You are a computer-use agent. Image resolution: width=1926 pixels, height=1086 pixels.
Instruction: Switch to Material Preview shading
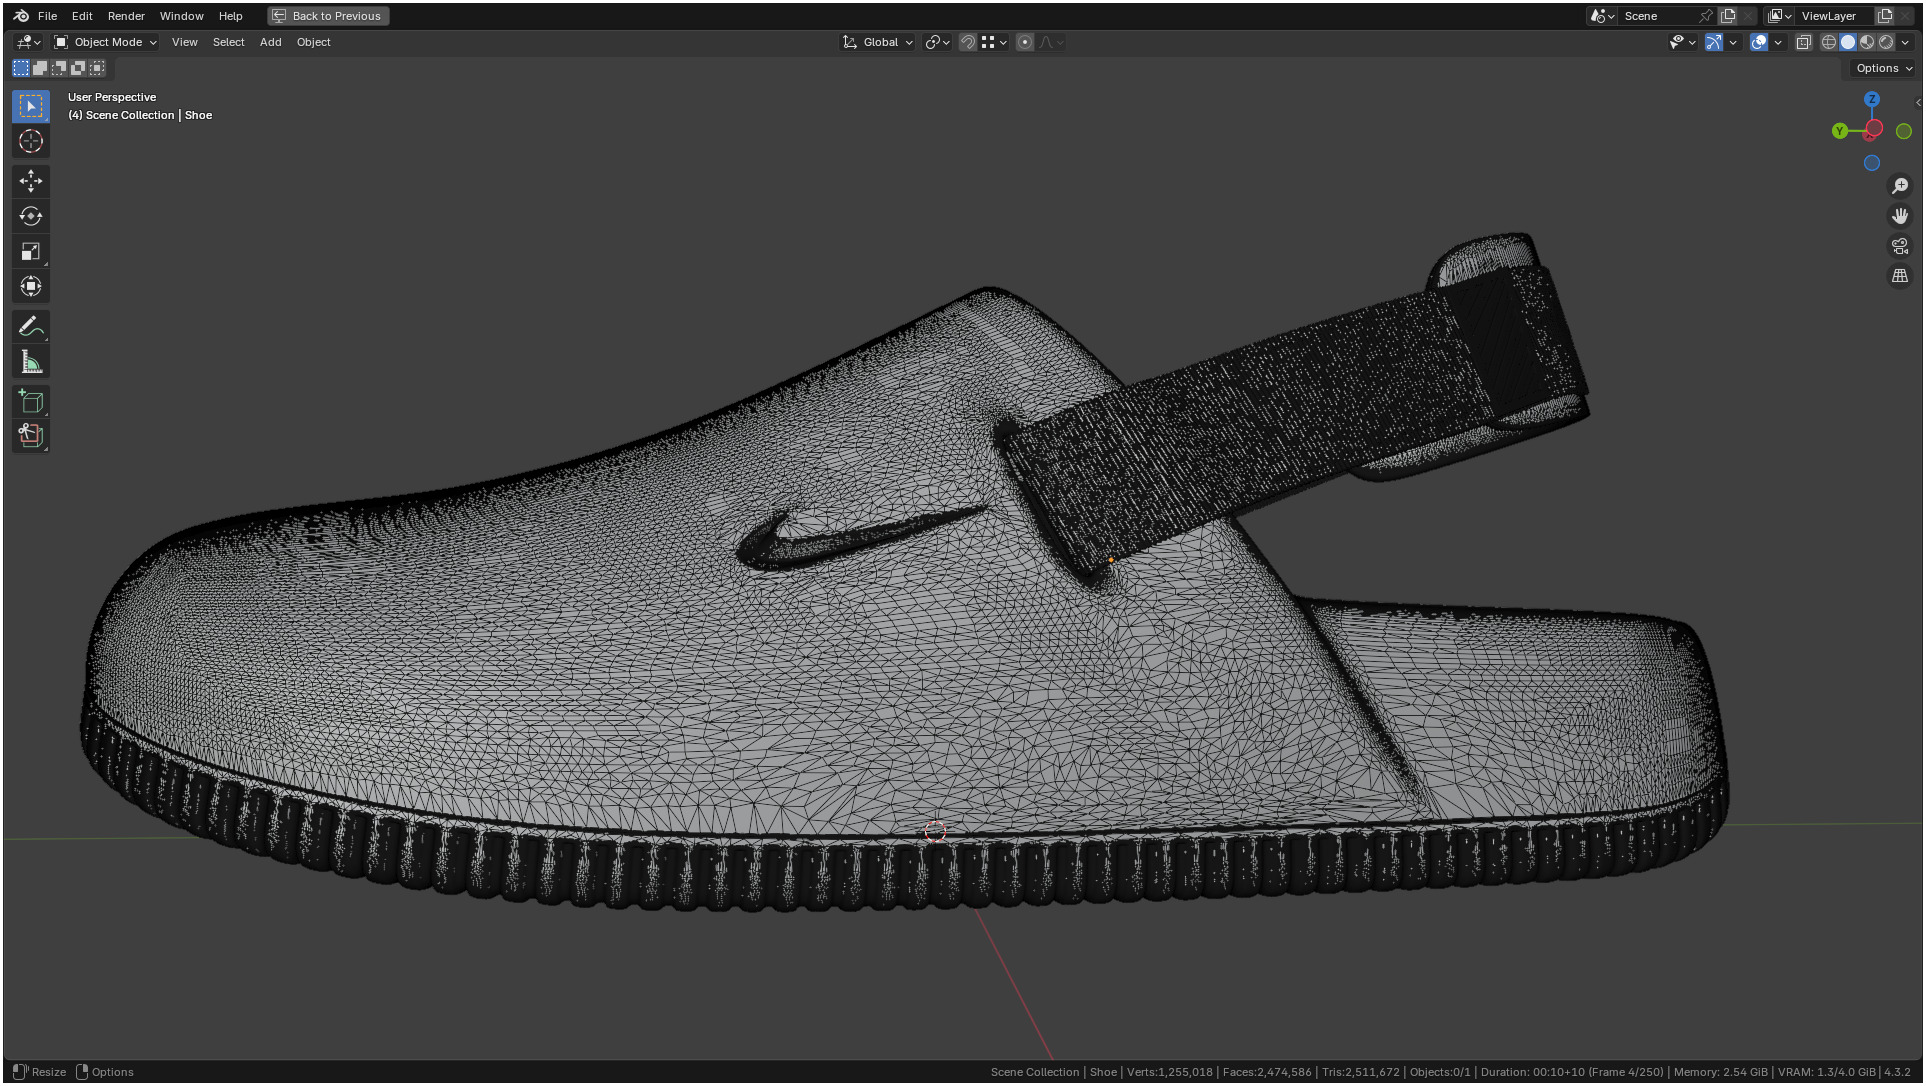(x=1867, y=42)
